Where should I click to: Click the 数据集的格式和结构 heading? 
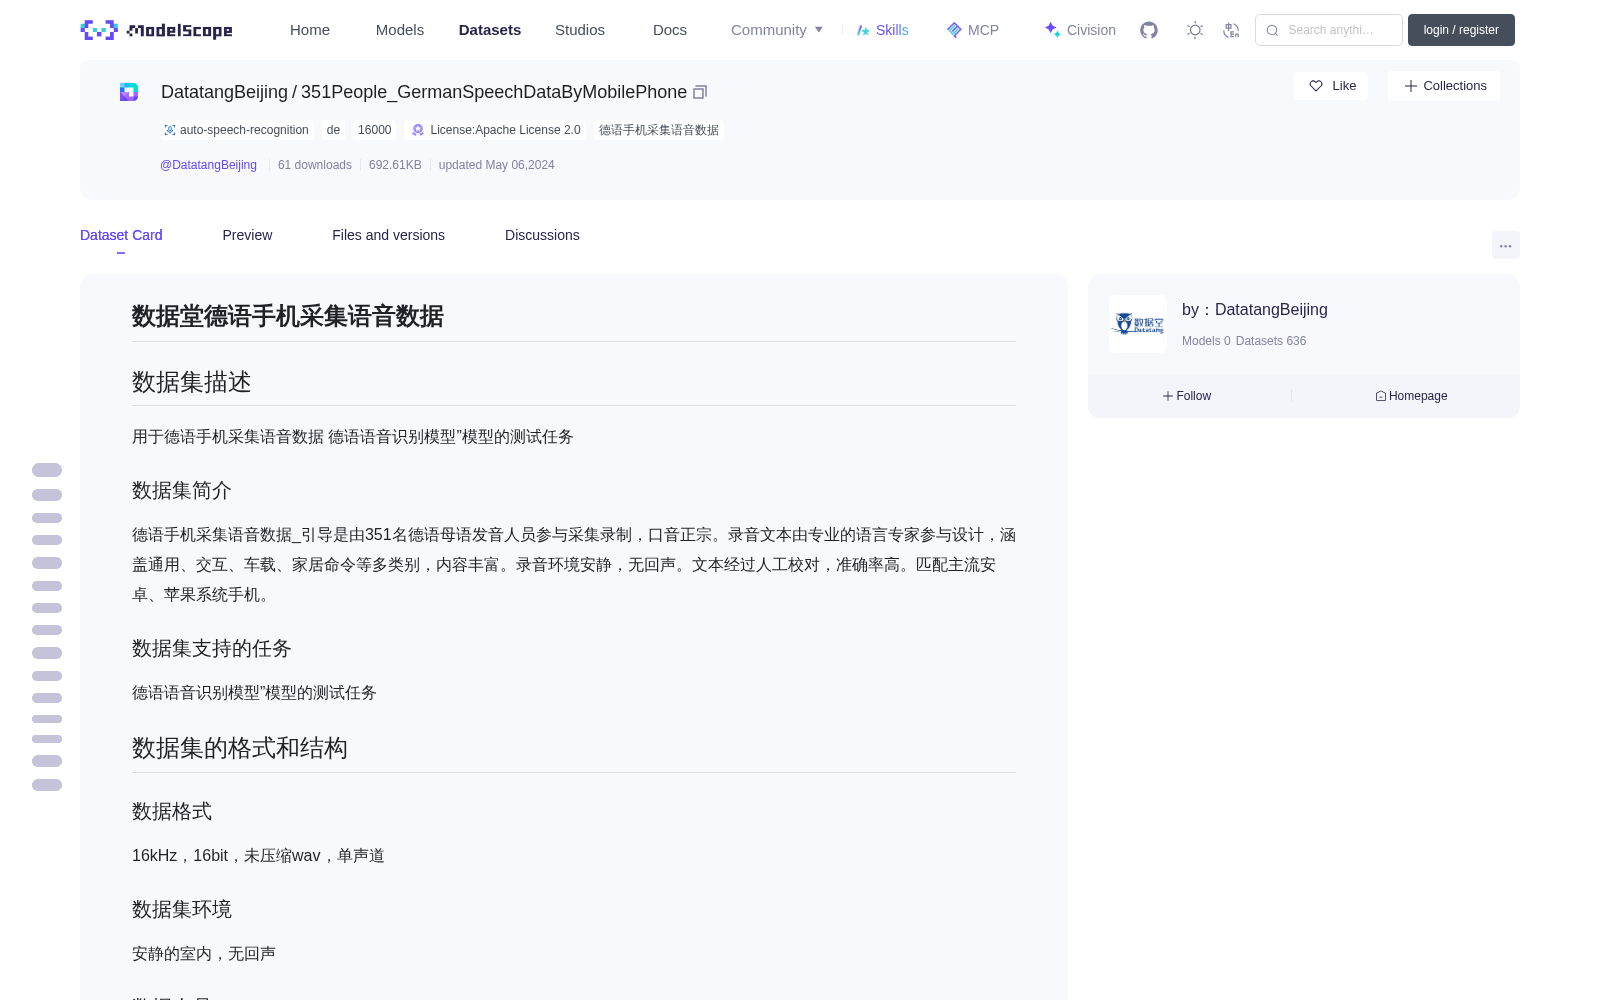240,748
